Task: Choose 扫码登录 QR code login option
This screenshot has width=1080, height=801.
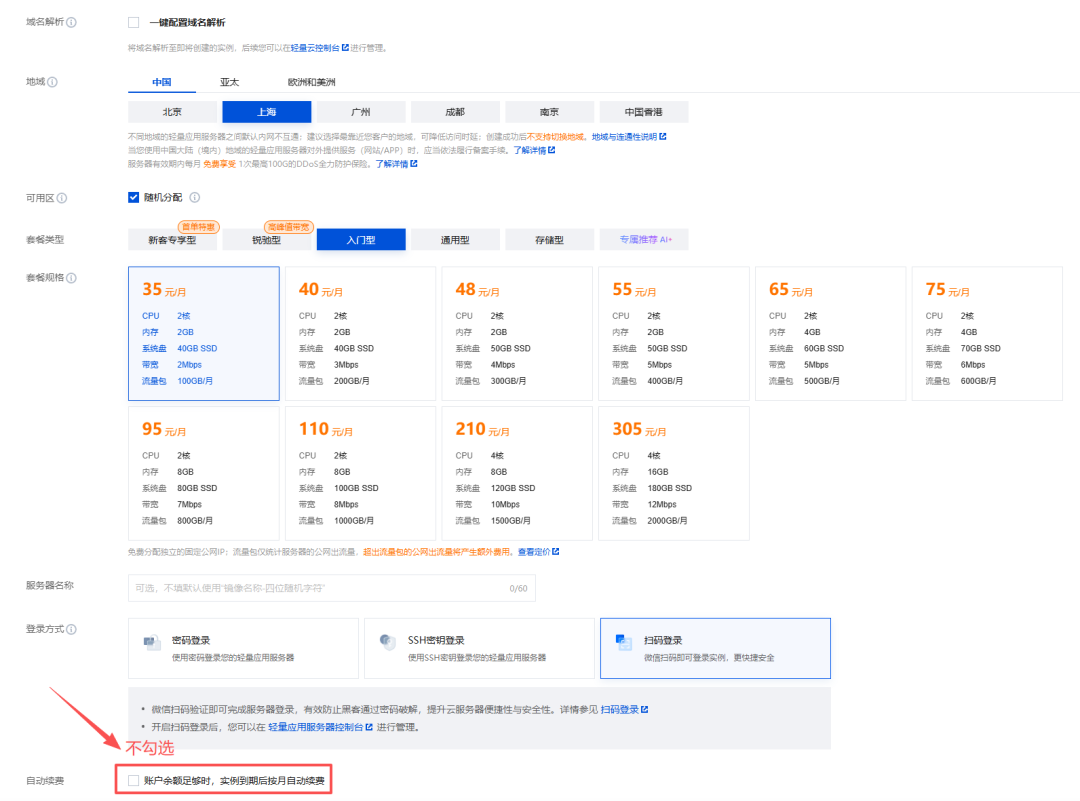Action: [715, 648]
